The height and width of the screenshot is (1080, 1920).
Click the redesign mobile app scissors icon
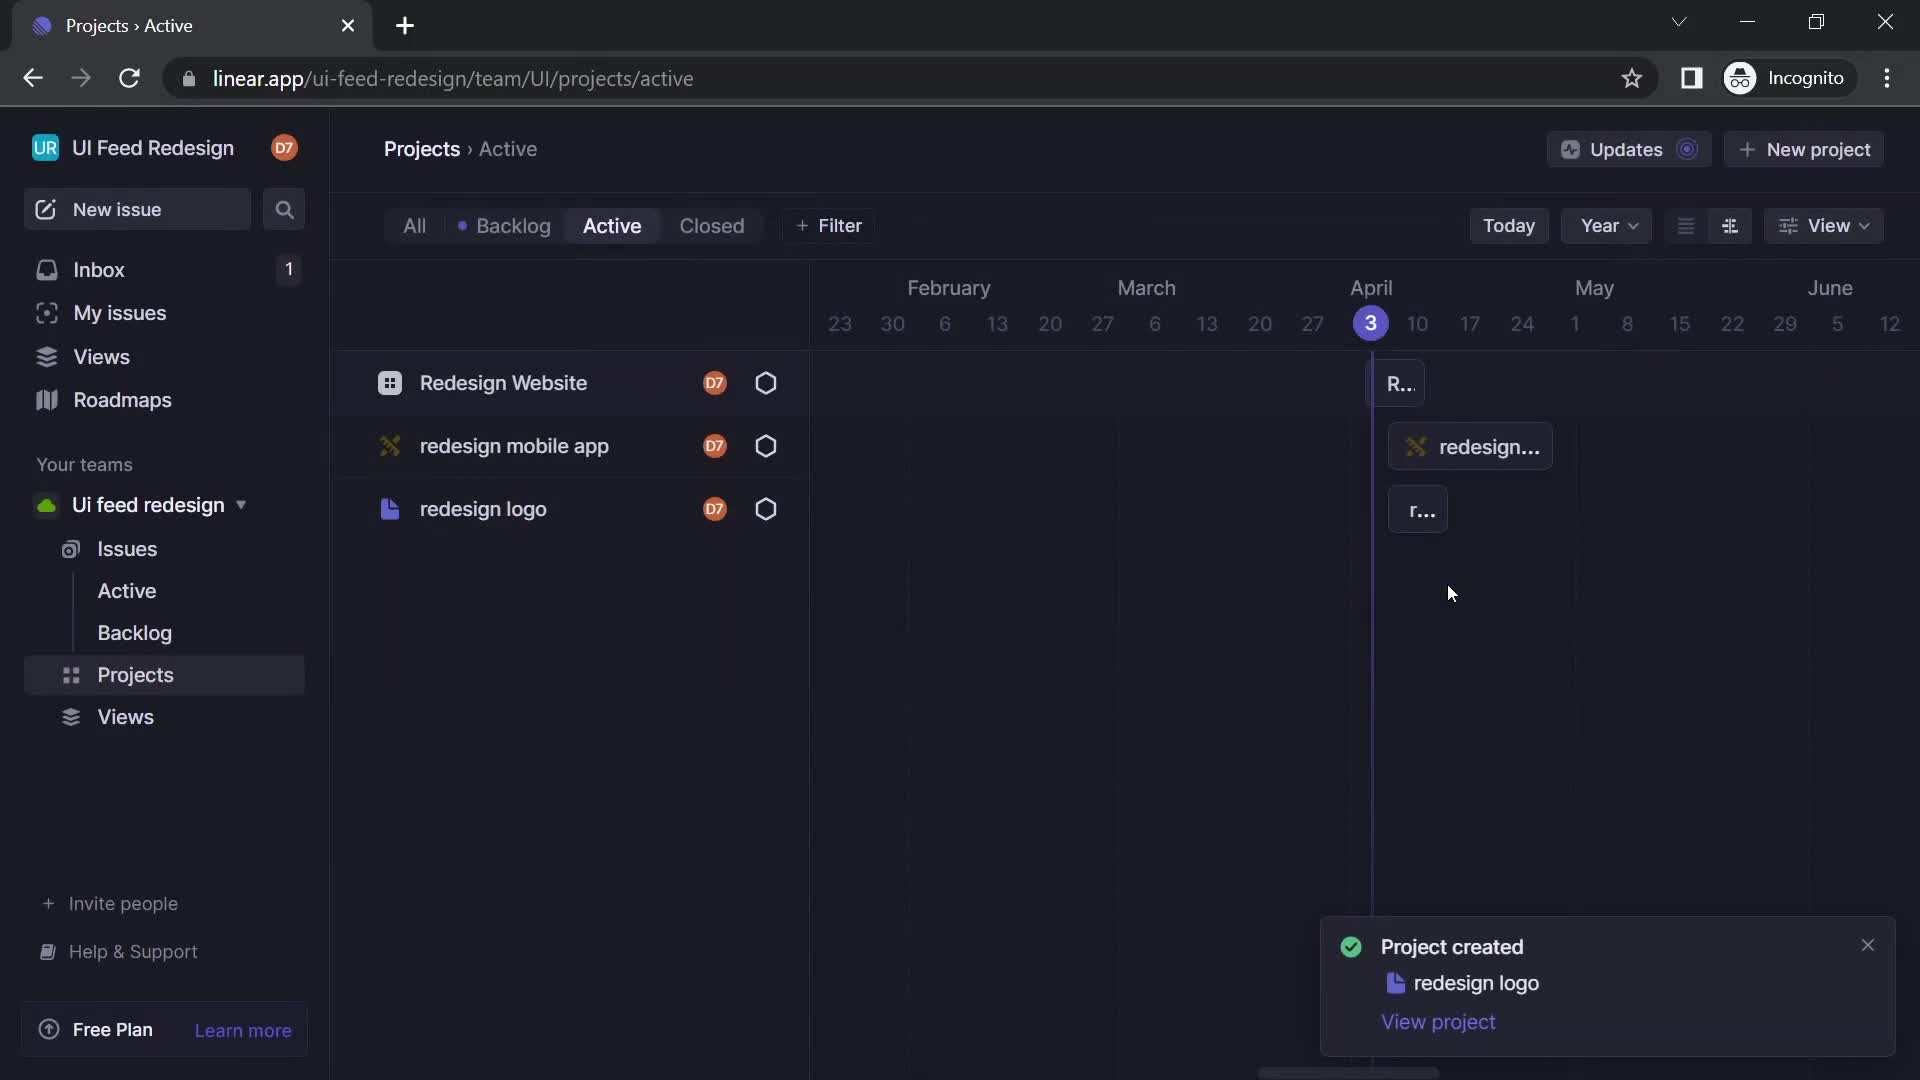(390, 447)
